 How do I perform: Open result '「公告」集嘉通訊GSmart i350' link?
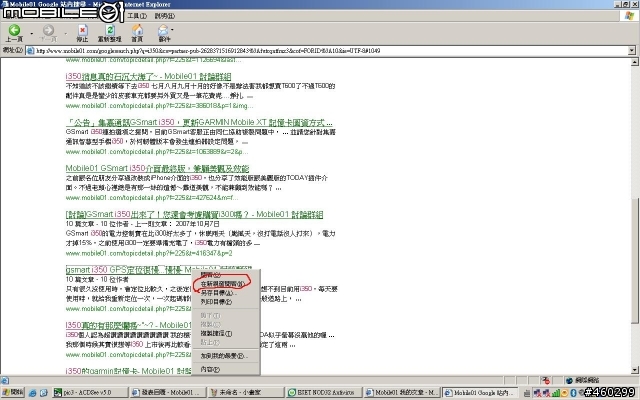click(x=199, y=122)
